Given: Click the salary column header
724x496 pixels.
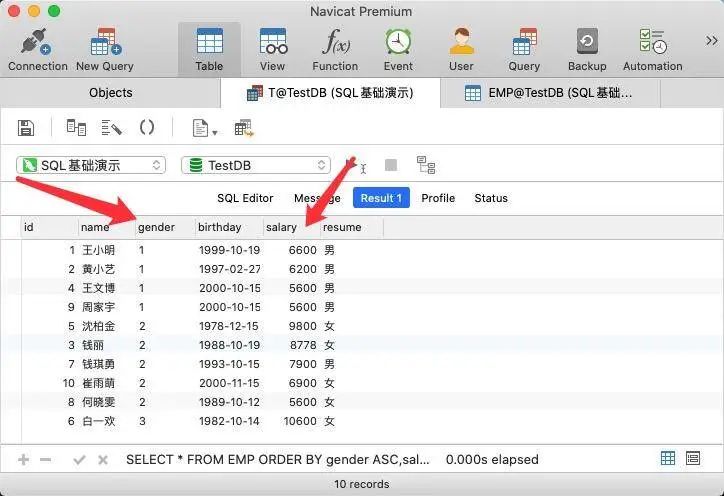Looking at the screenshot, I should 282,227.
